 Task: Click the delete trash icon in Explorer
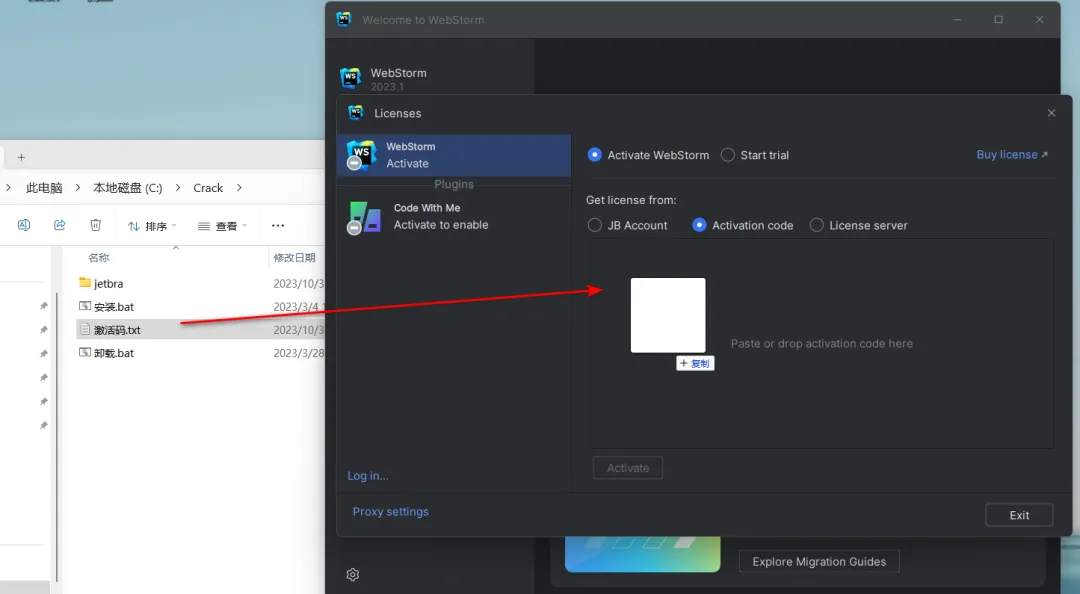96,225
